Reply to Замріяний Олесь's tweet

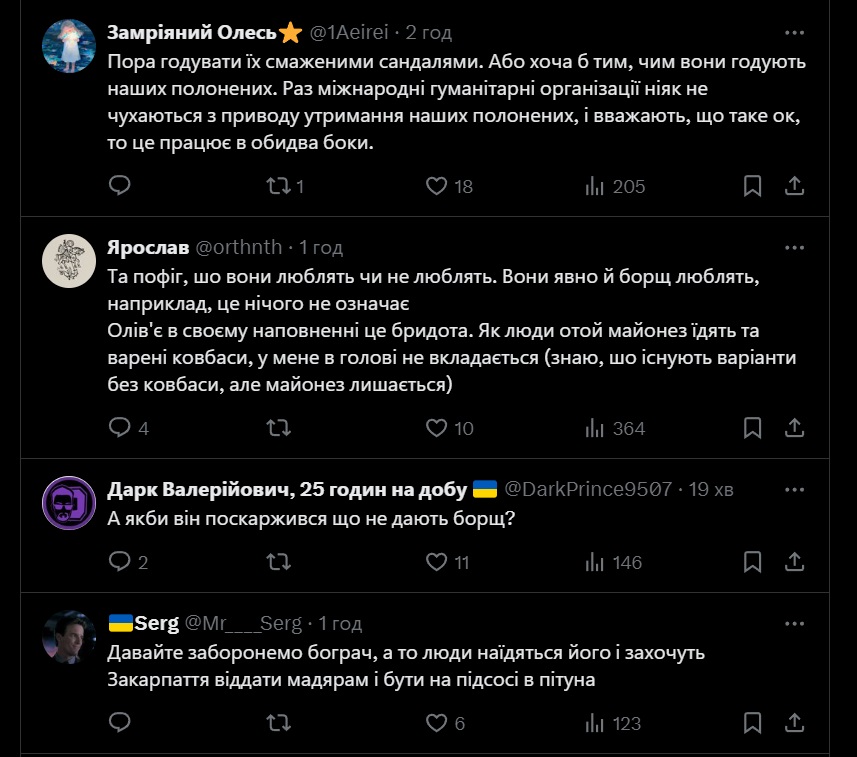pyautogui.click(x=120, y=186)
